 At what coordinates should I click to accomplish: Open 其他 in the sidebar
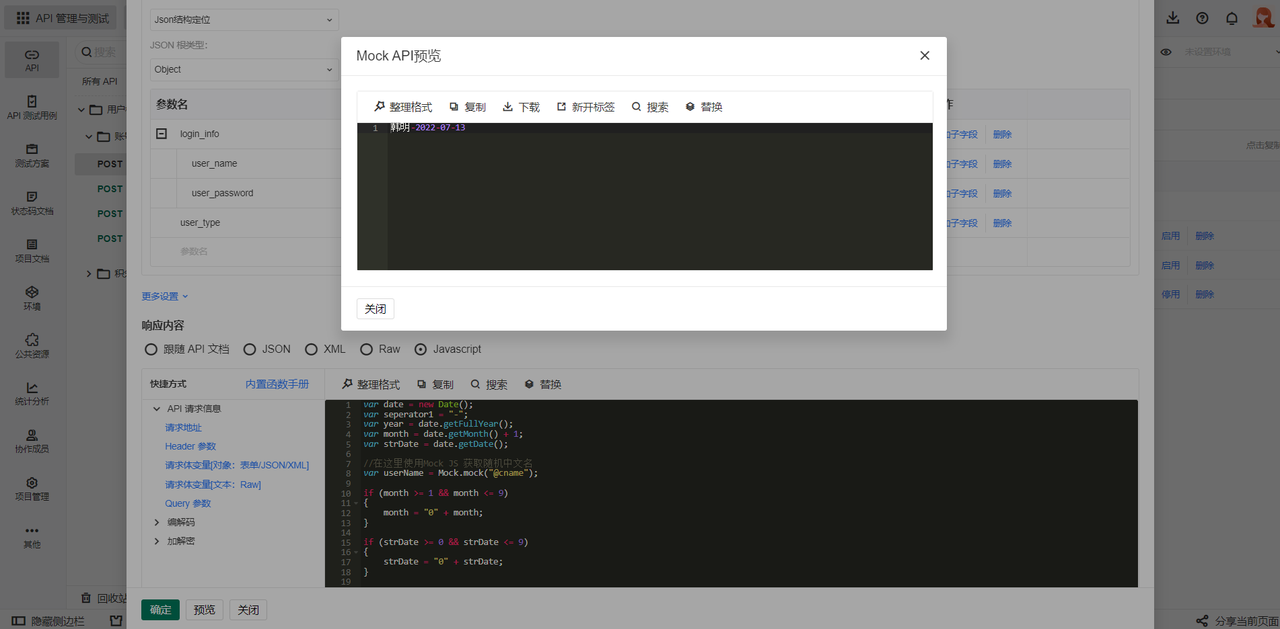coord(32,536)
